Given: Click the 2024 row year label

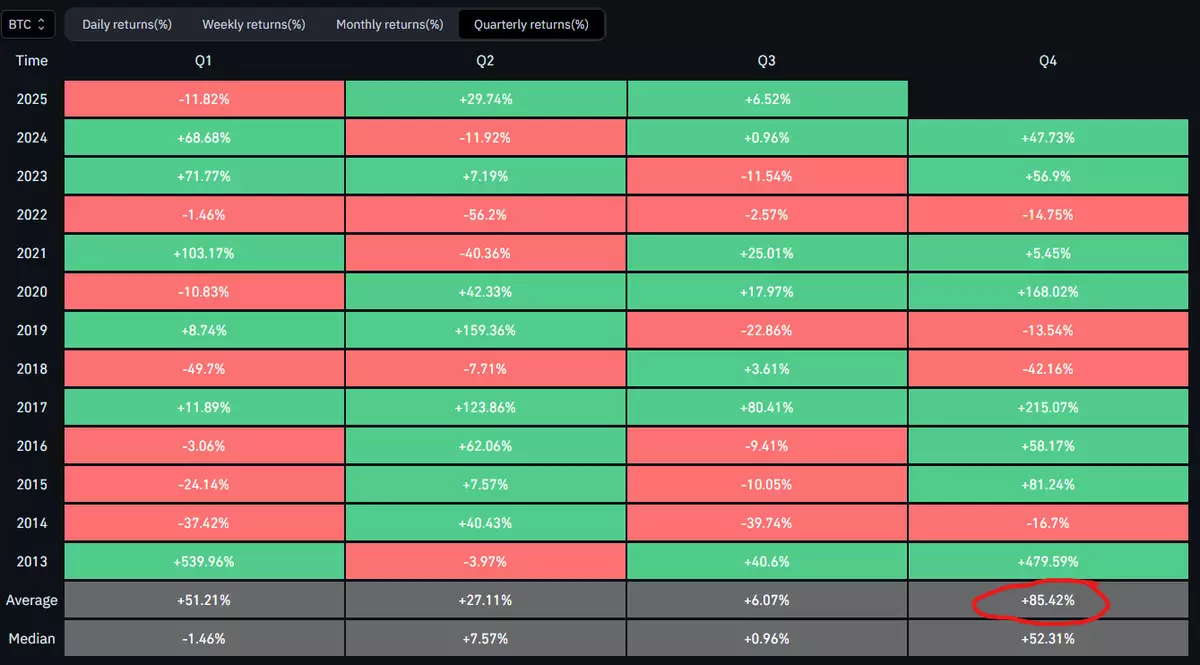Looking at the screenshot, I should coord(32,138).
